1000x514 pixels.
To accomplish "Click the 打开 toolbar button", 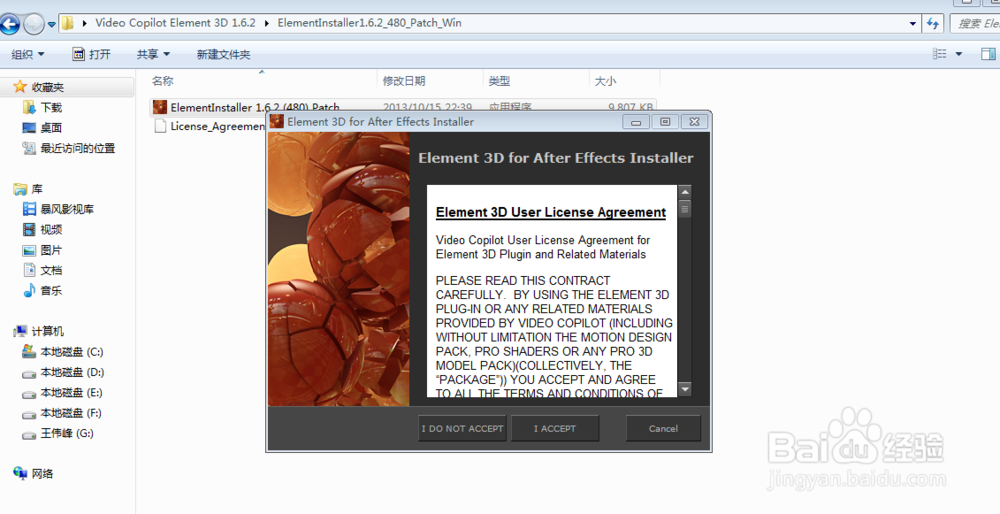I will (91, 54).
